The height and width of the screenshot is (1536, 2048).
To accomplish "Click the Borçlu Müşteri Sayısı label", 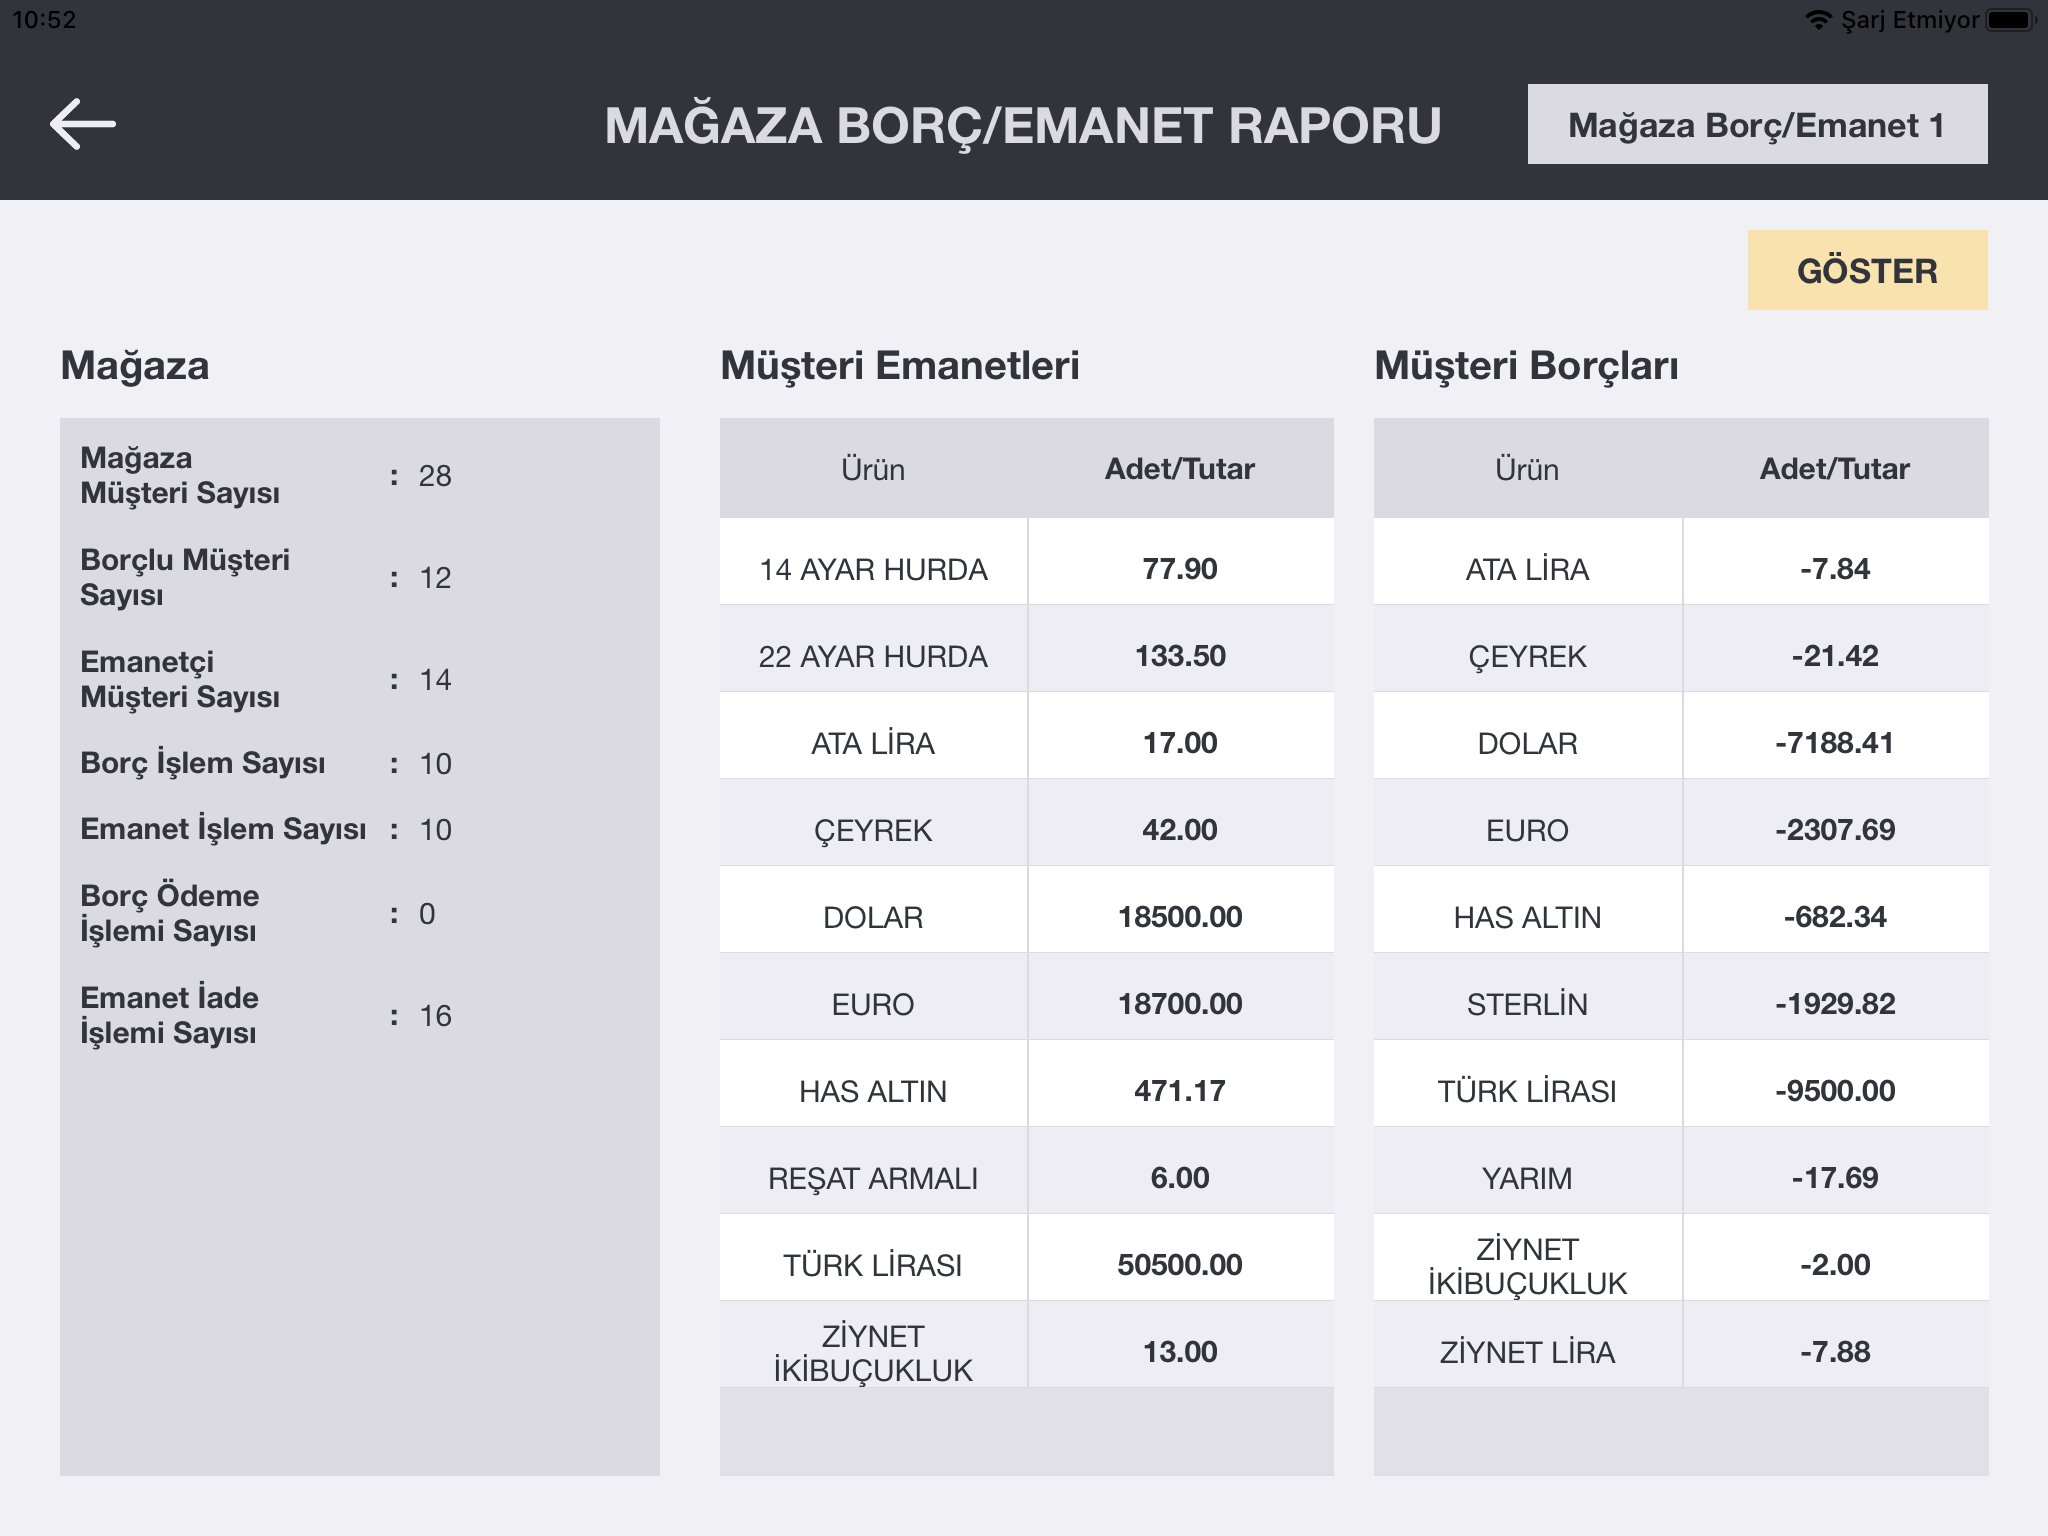I will point(185,577).
